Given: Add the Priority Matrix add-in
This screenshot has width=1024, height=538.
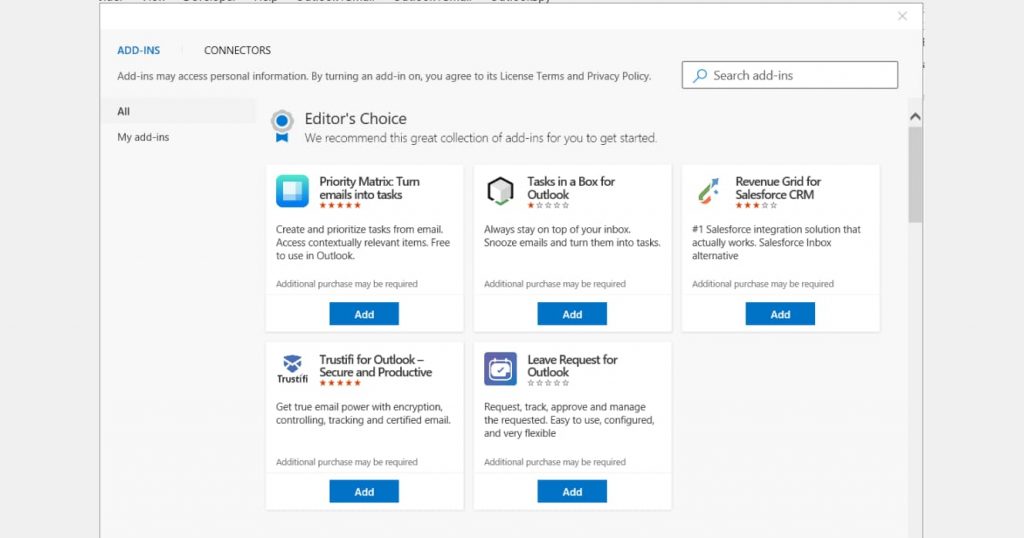Looking at the screenshot, I should [364, 314].
